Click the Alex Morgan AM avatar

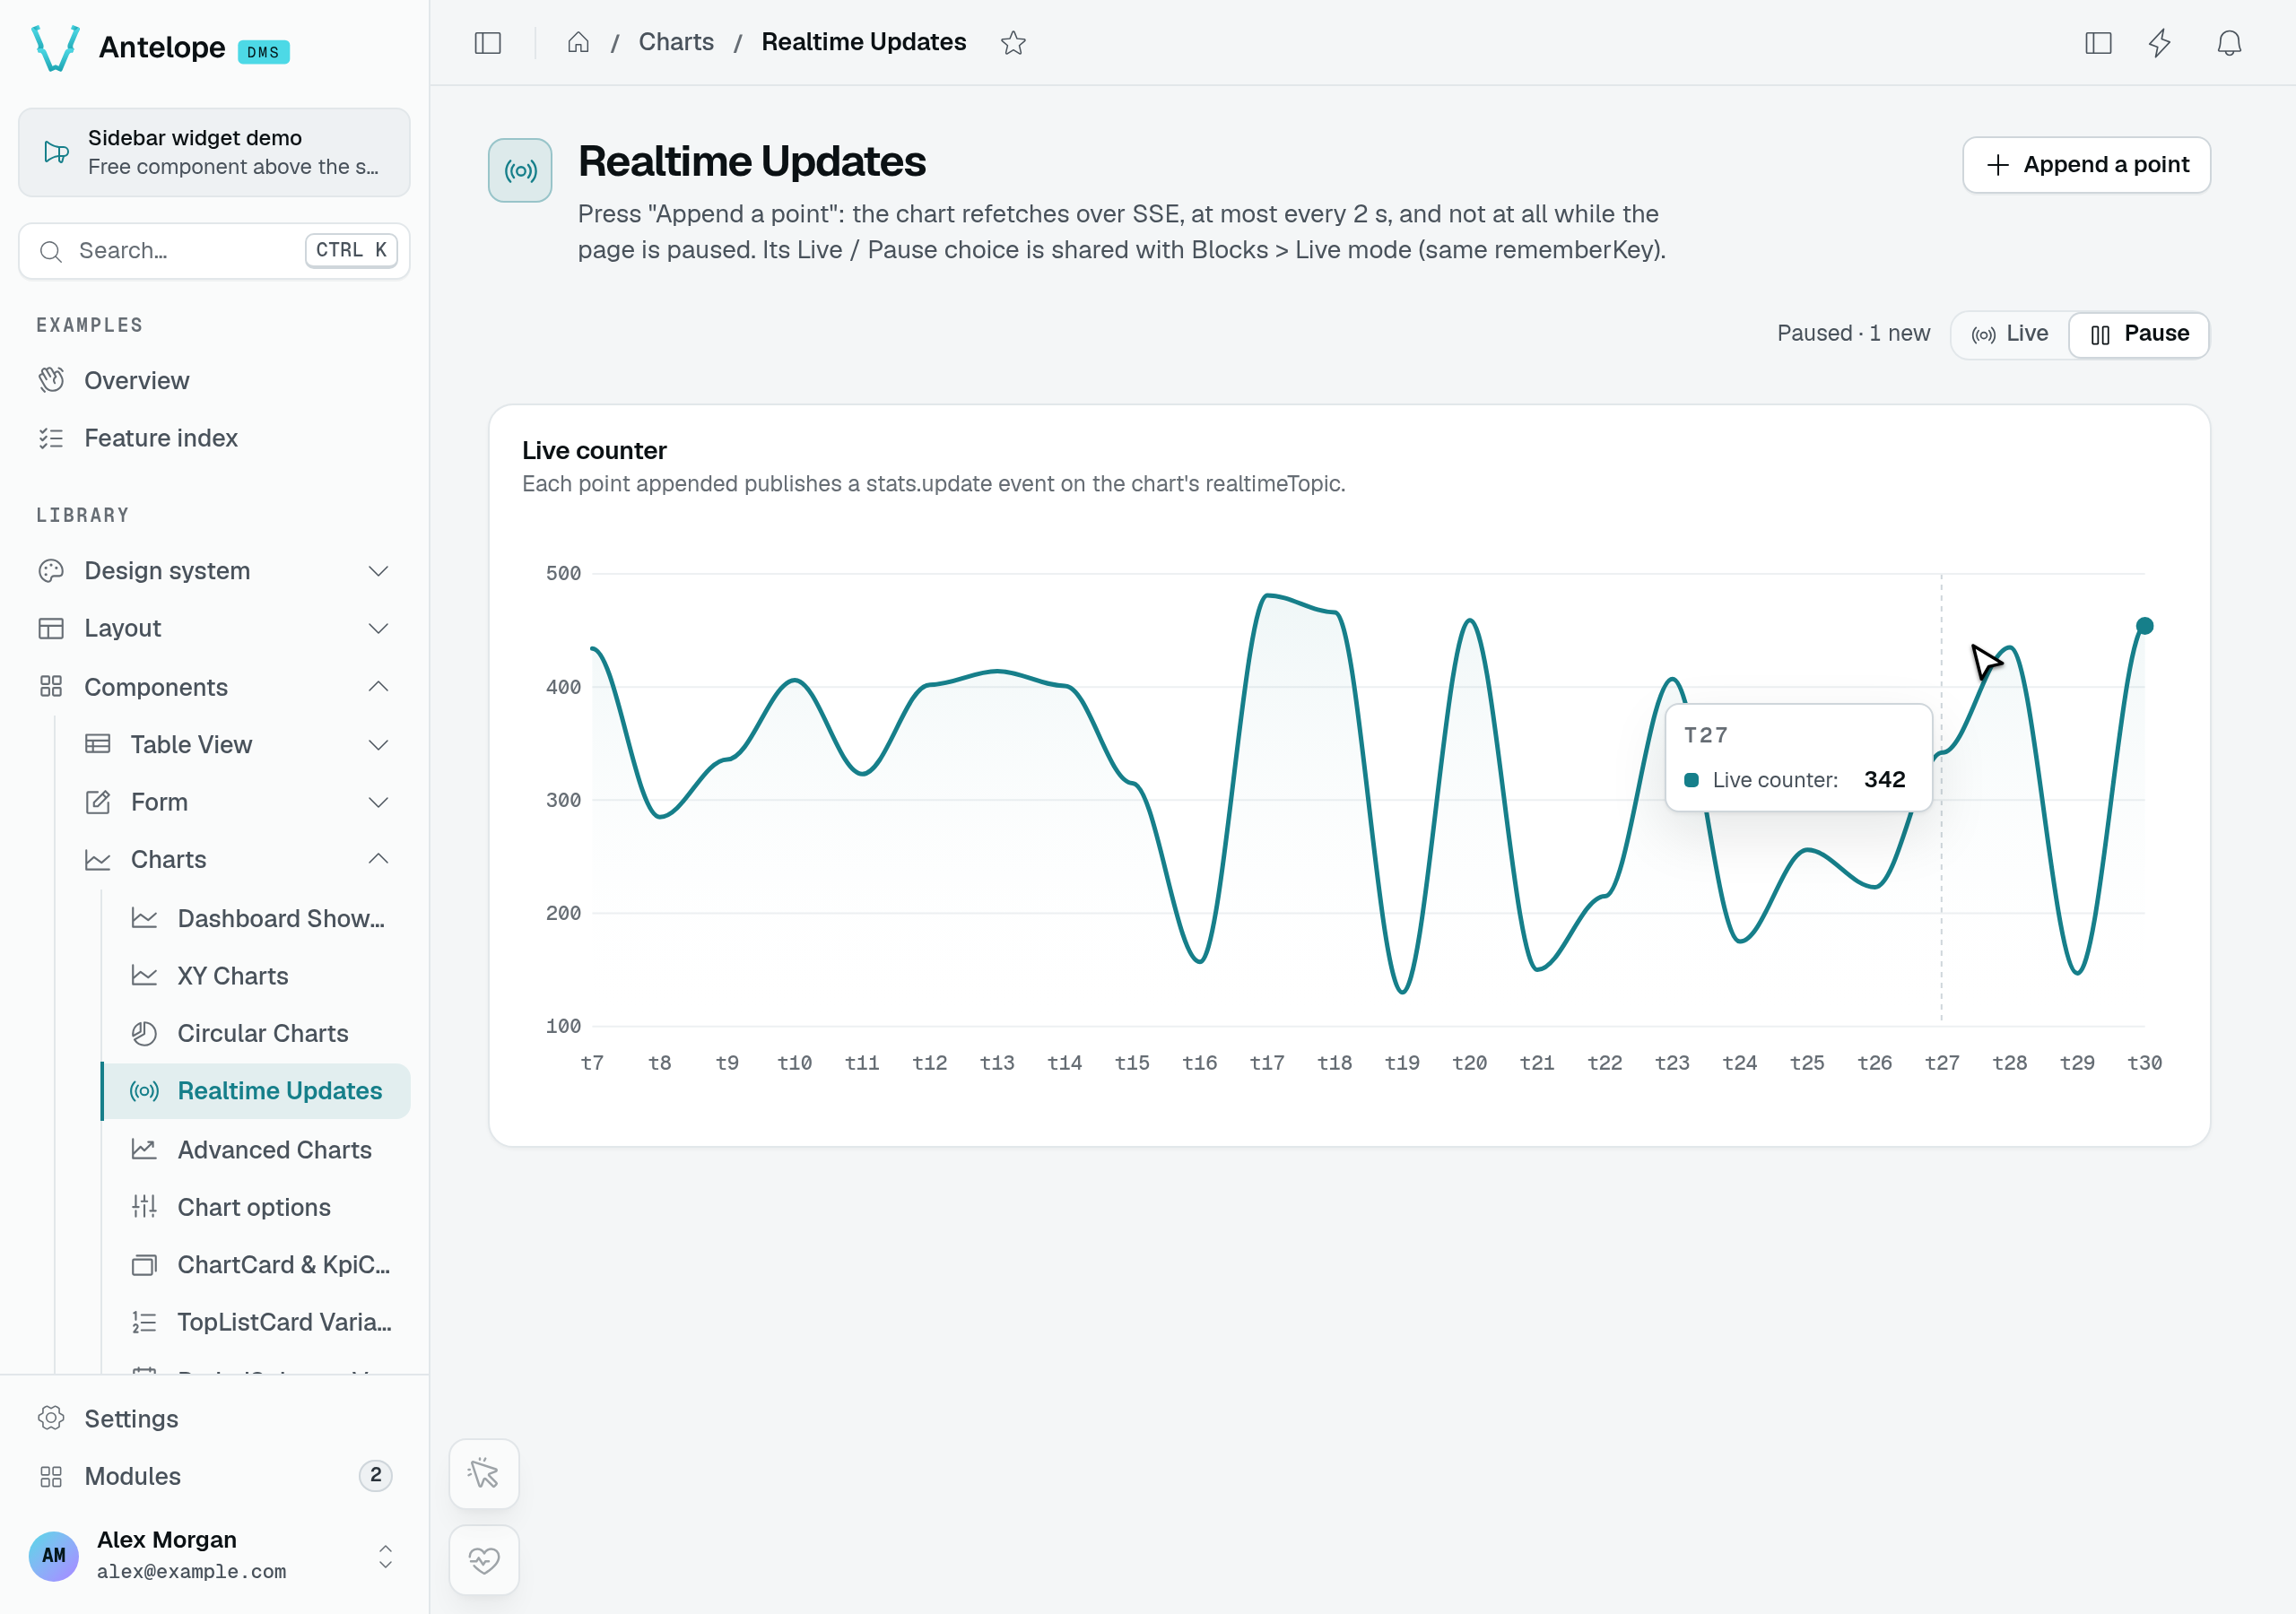(54, 1555)
